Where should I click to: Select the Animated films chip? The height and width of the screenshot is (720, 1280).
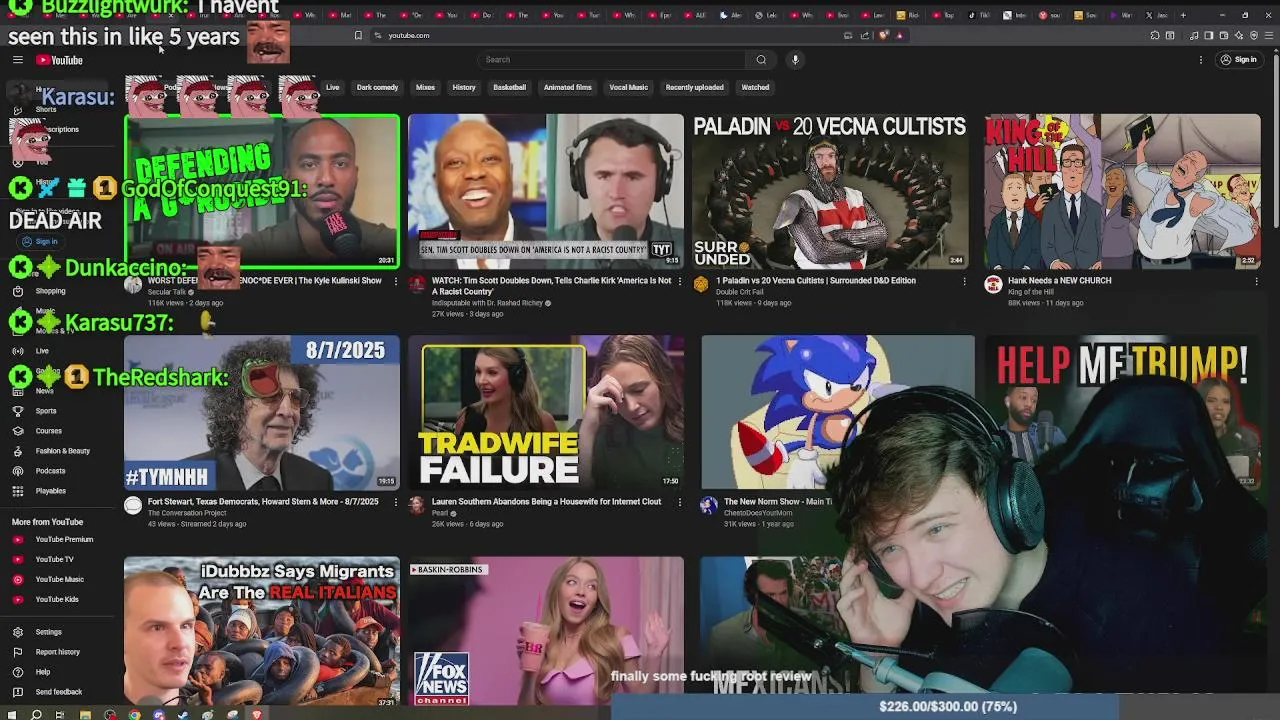tap(567, 87)
